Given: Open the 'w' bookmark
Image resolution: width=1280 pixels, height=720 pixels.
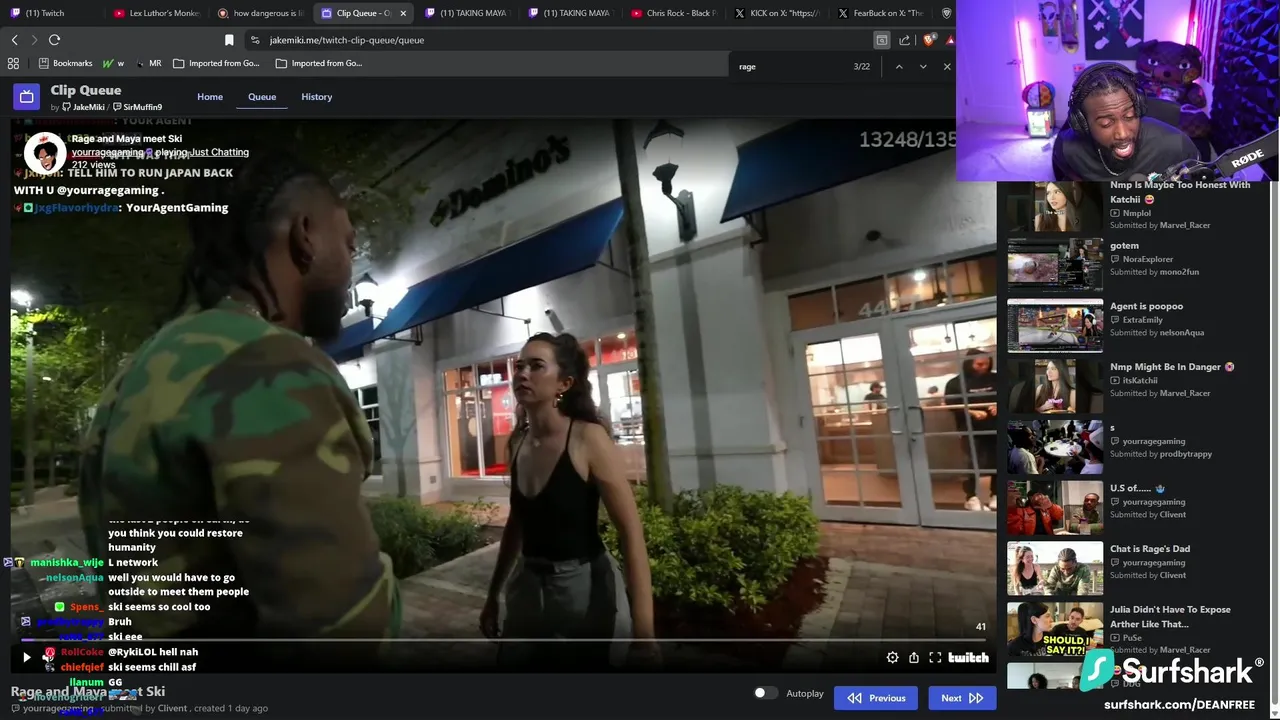Looking at the screenshot, I should coord(113,63).
